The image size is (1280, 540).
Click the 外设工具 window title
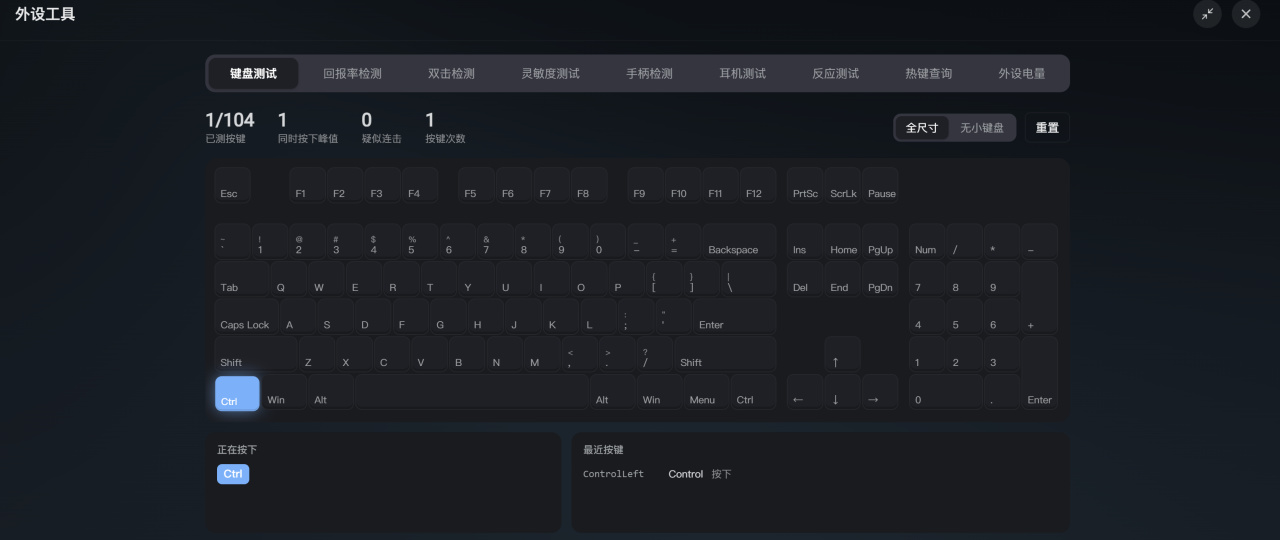(45, 14)
